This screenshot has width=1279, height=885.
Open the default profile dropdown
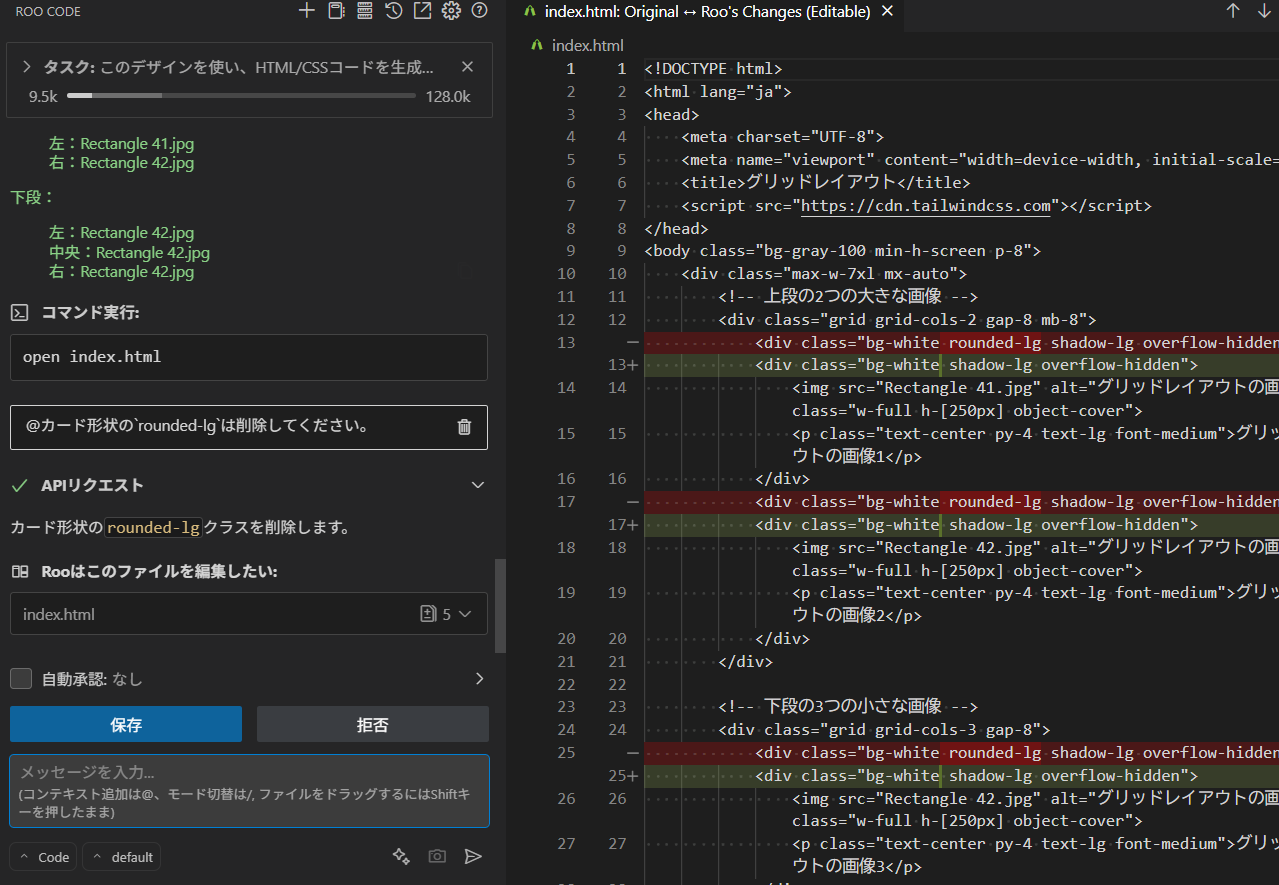122,857
